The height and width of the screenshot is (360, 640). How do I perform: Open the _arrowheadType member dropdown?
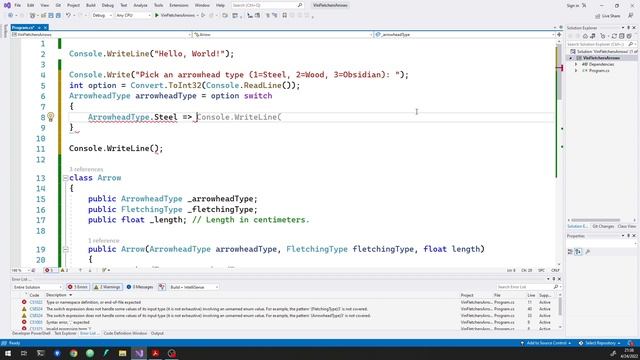pyautogui.click(x=464, y=35)
